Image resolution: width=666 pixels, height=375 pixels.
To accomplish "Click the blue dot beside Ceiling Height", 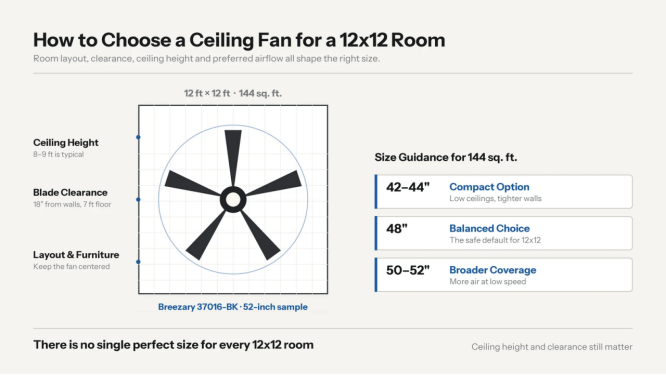I will (138, 137).
